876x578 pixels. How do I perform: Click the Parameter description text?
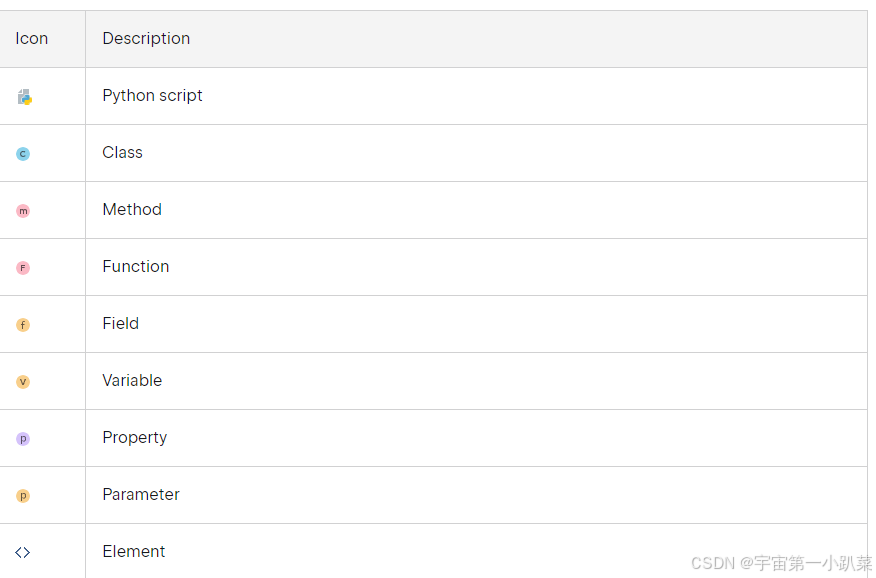click(x=141, y=494)
